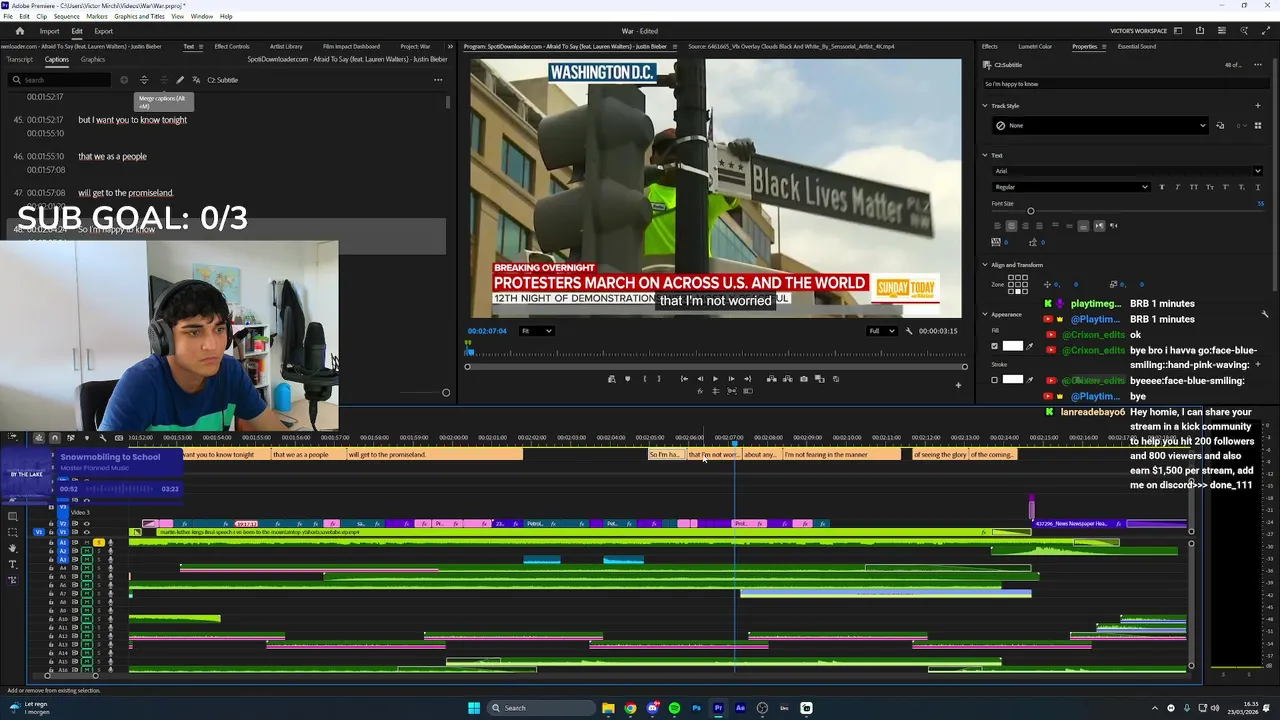Open the Graphics and Titles menu
1280x720 pixels.
[x=140, y=16]
